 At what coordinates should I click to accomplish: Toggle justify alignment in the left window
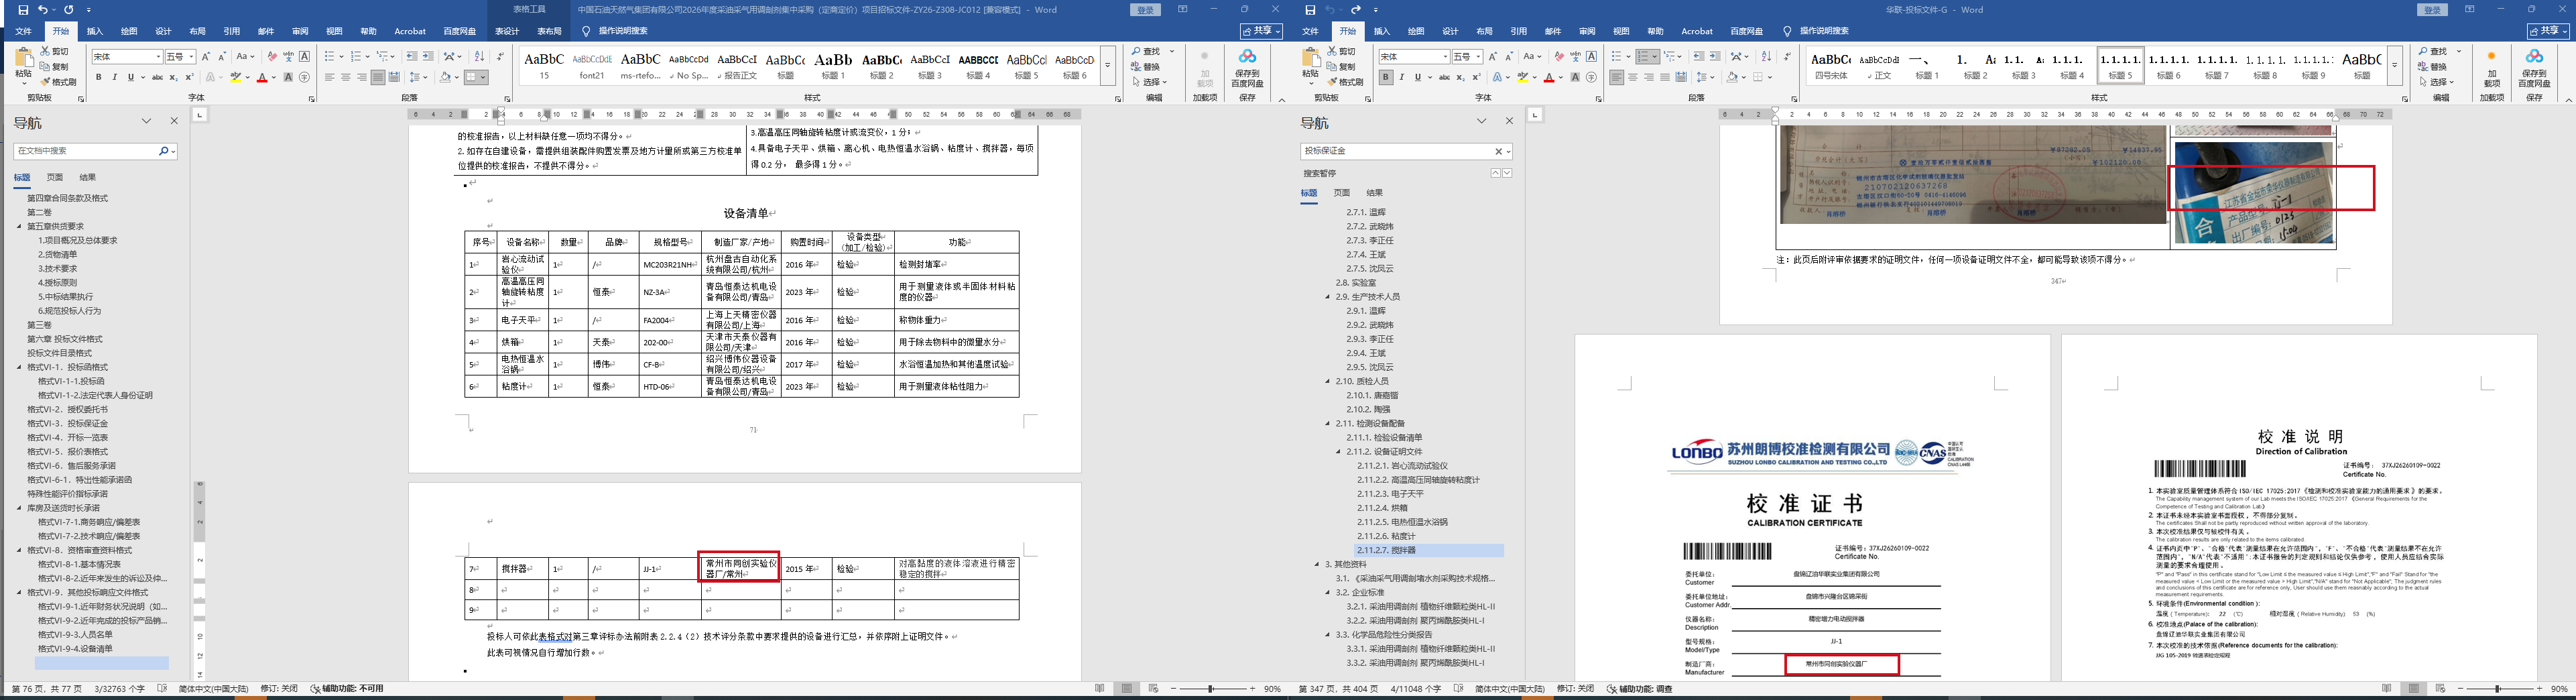(x=378, y=77)
